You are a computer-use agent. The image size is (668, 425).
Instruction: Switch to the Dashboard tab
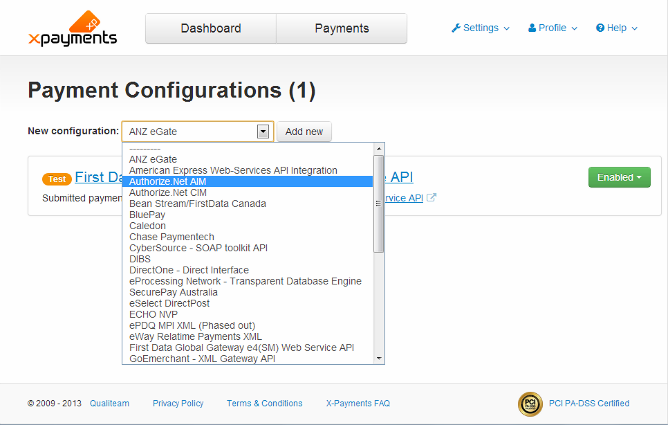211,29
